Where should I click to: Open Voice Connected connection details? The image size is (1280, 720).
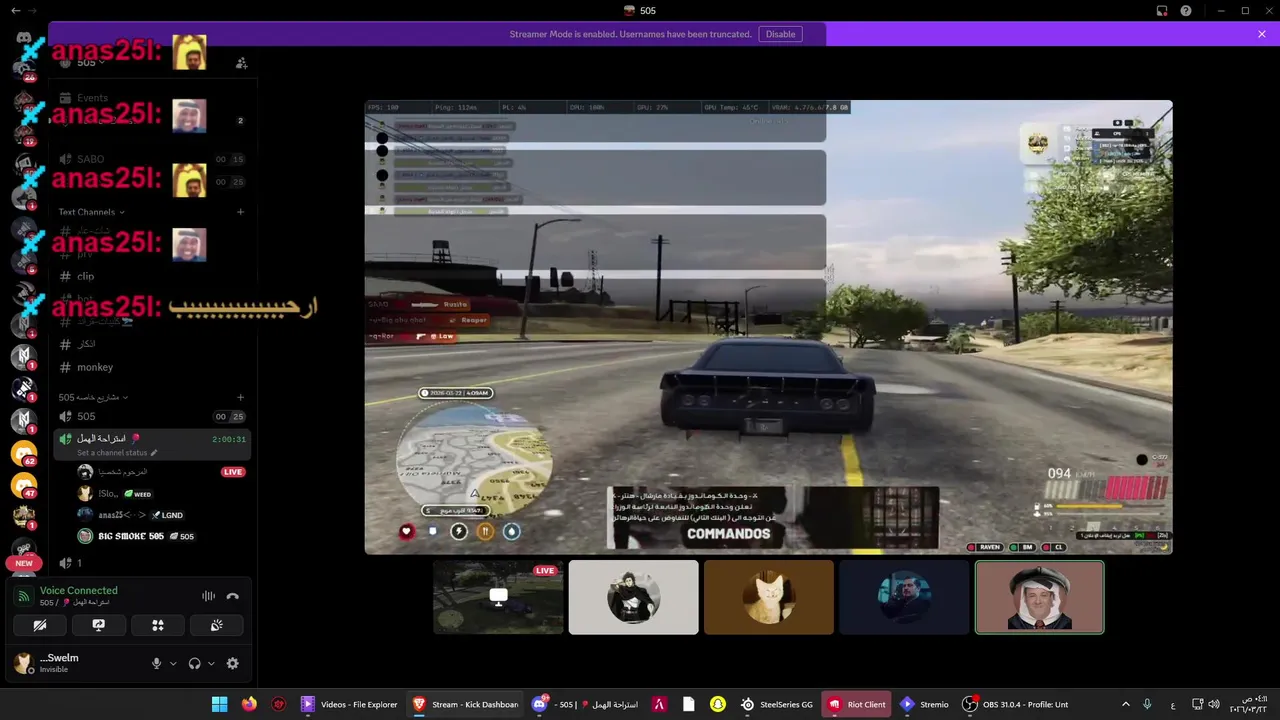78,590
